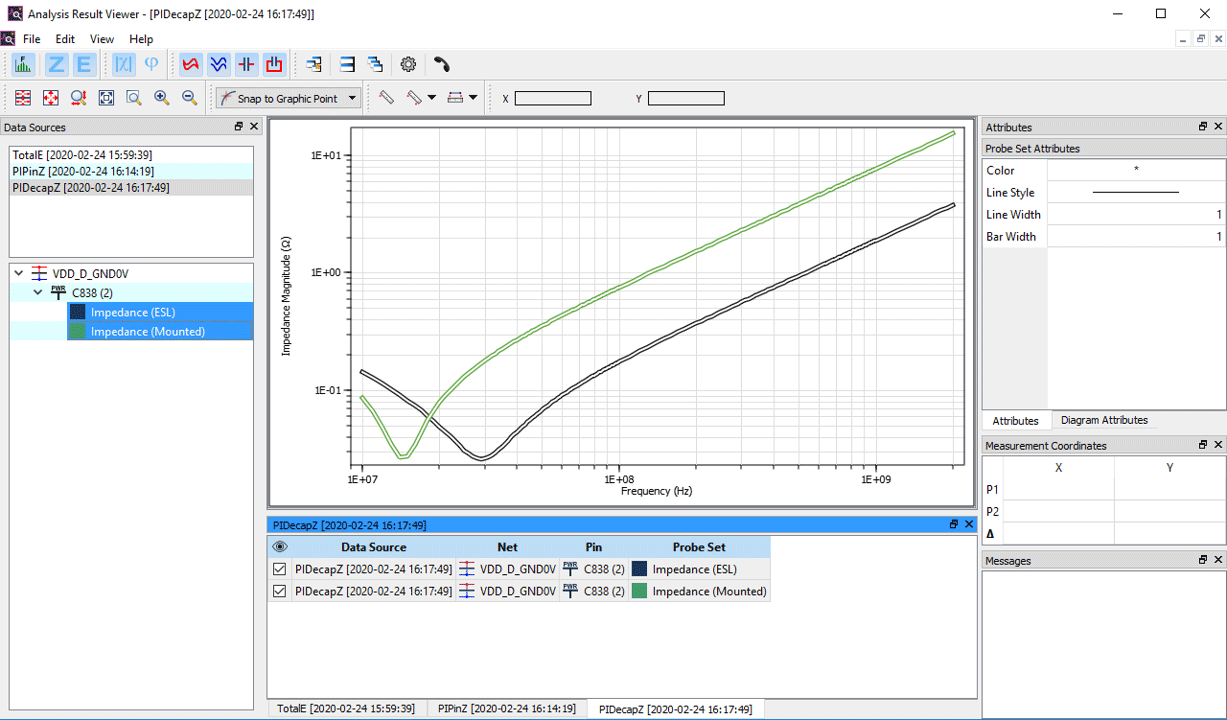
Task: Select PIDecapZ in the Data Sources list
Action: [131, 187]
